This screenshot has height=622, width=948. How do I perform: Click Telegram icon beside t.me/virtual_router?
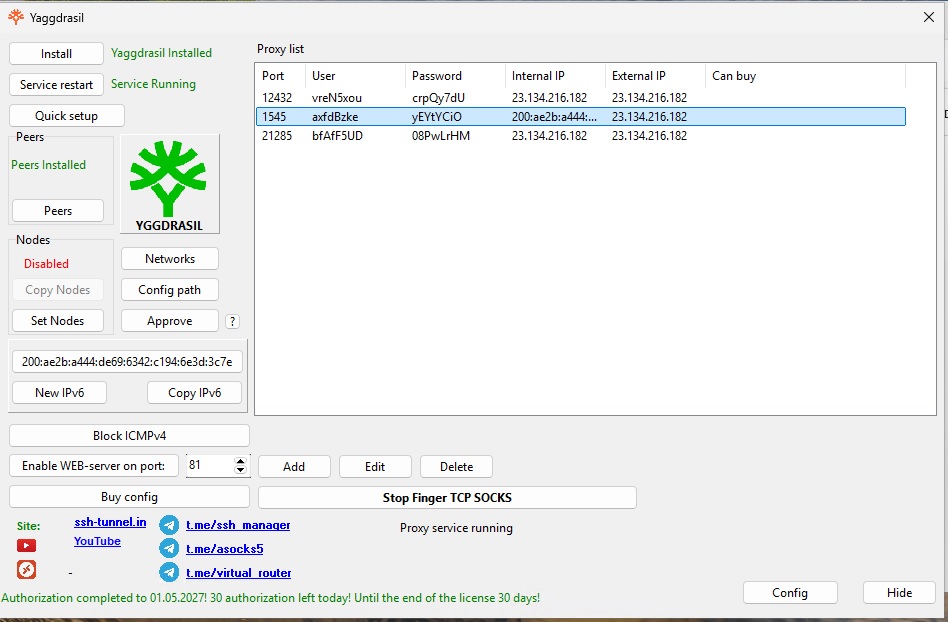click(169, 573)
